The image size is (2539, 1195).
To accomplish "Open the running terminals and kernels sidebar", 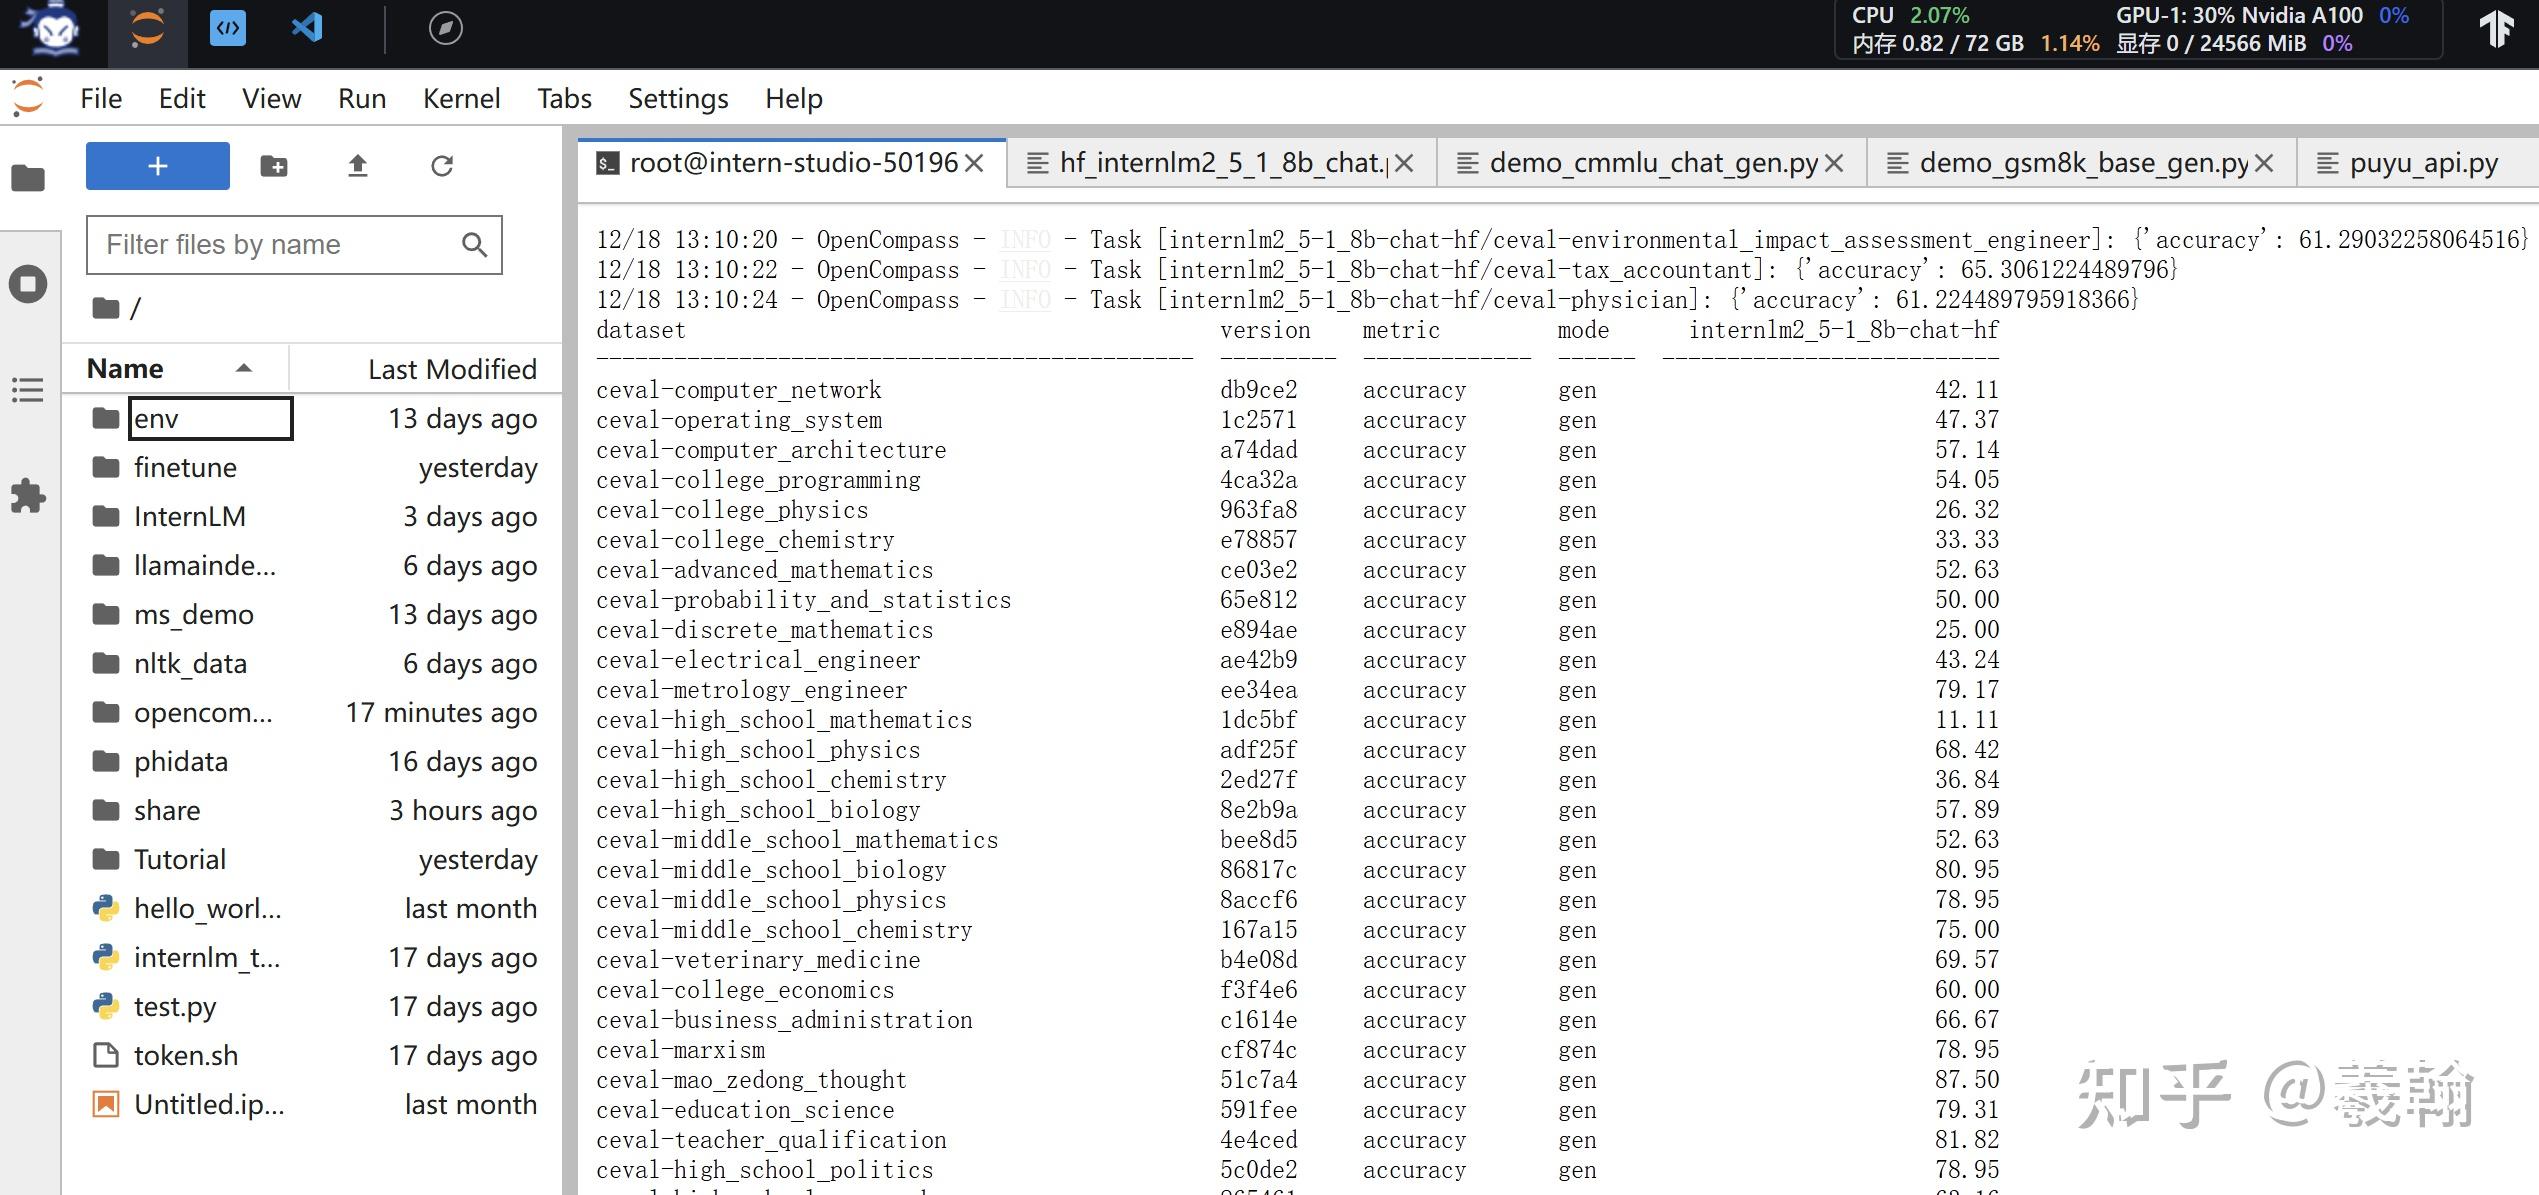I will (x=28, y=284).
